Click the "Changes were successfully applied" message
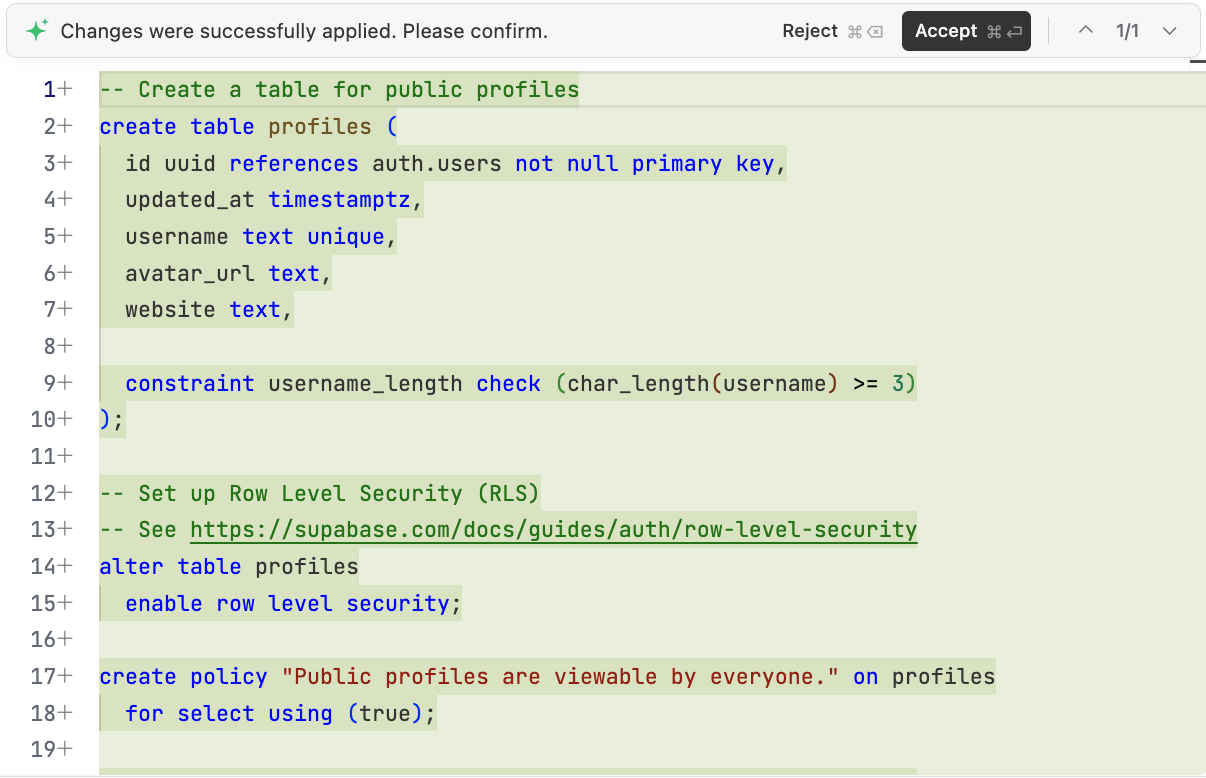Screen dimensions: 1206x778 point(304,31)
